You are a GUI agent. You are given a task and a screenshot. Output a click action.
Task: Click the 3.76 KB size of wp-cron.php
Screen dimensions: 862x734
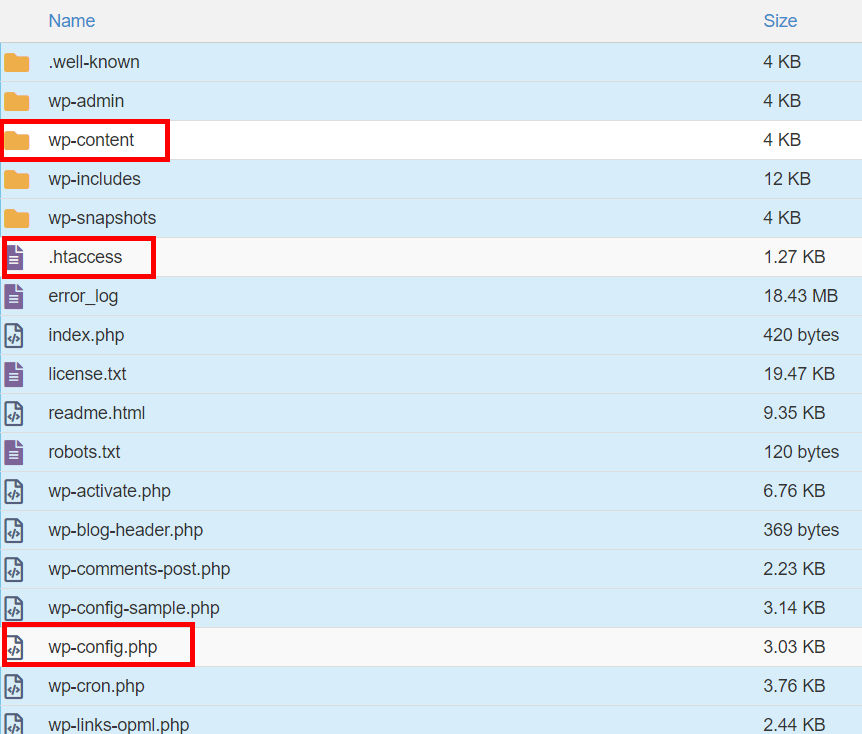pos(794,686)
